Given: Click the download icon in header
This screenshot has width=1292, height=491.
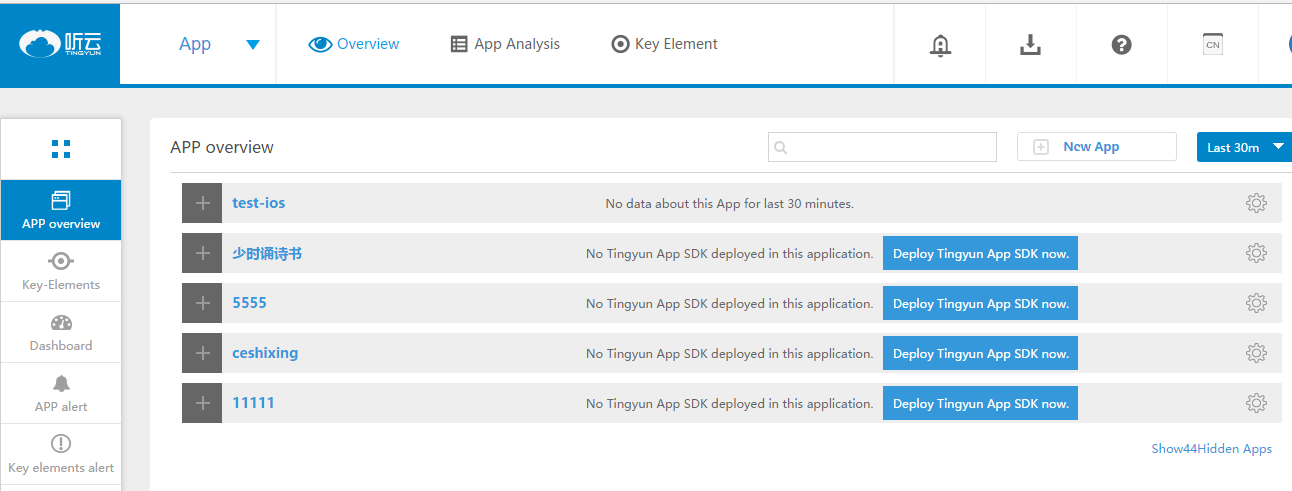Looking at the screenshot, I should (x=1030, y=45).
